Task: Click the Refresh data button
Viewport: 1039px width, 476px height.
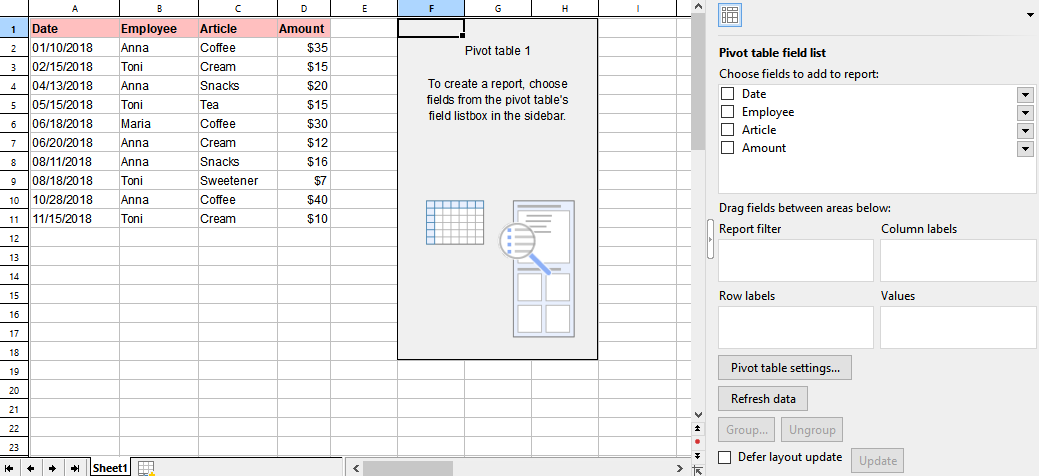Action: (x=763, y=399)
